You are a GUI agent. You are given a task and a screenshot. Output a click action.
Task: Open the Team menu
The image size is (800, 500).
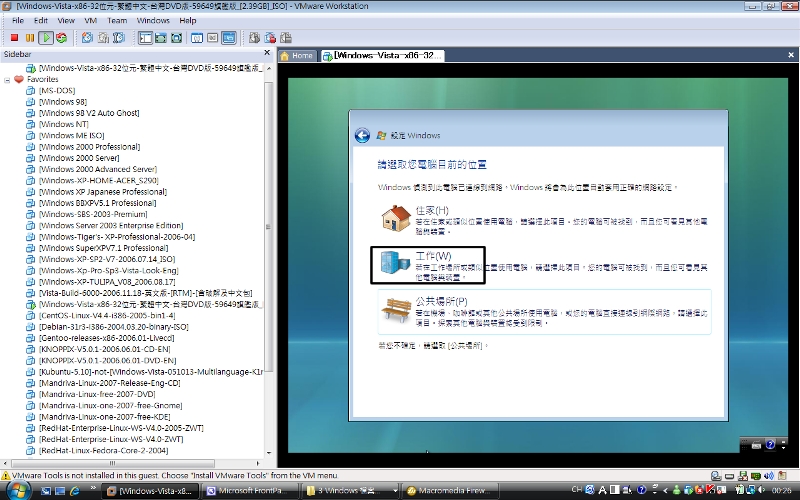click(117, 20)
